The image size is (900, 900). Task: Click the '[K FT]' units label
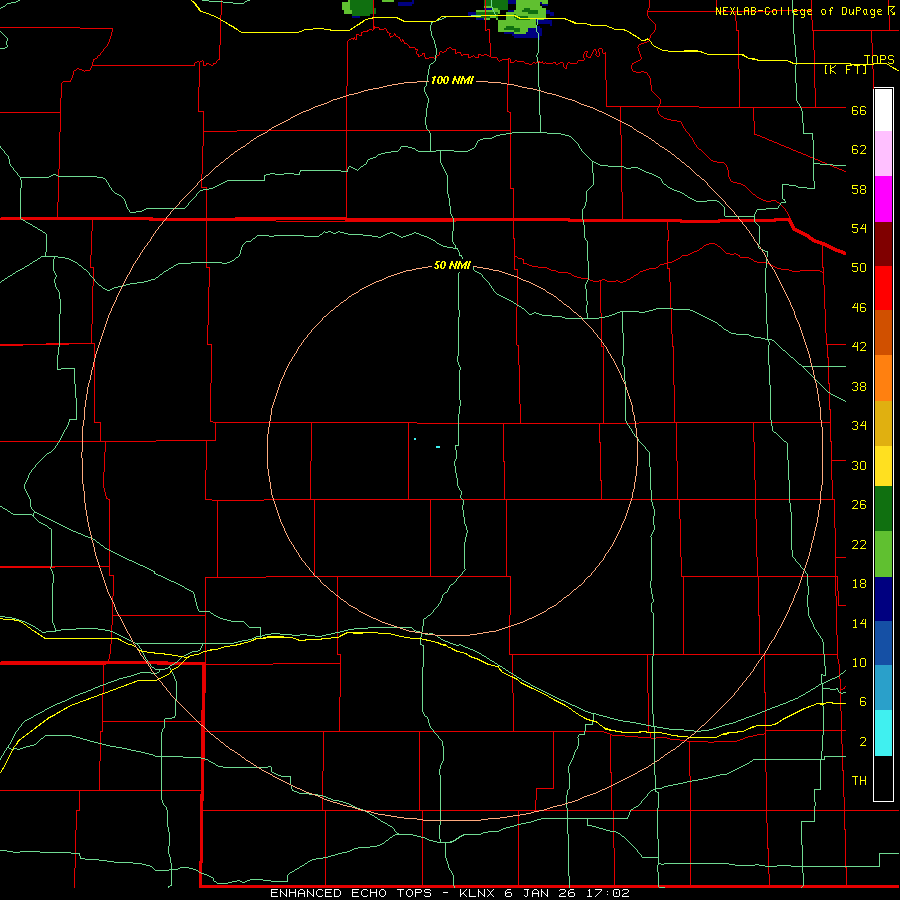(x=845, y=69)
